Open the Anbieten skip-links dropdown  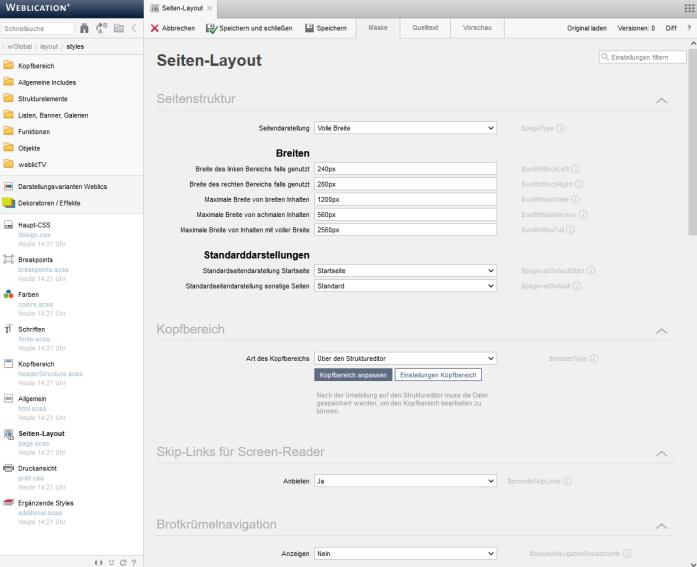tap(405, 481)
